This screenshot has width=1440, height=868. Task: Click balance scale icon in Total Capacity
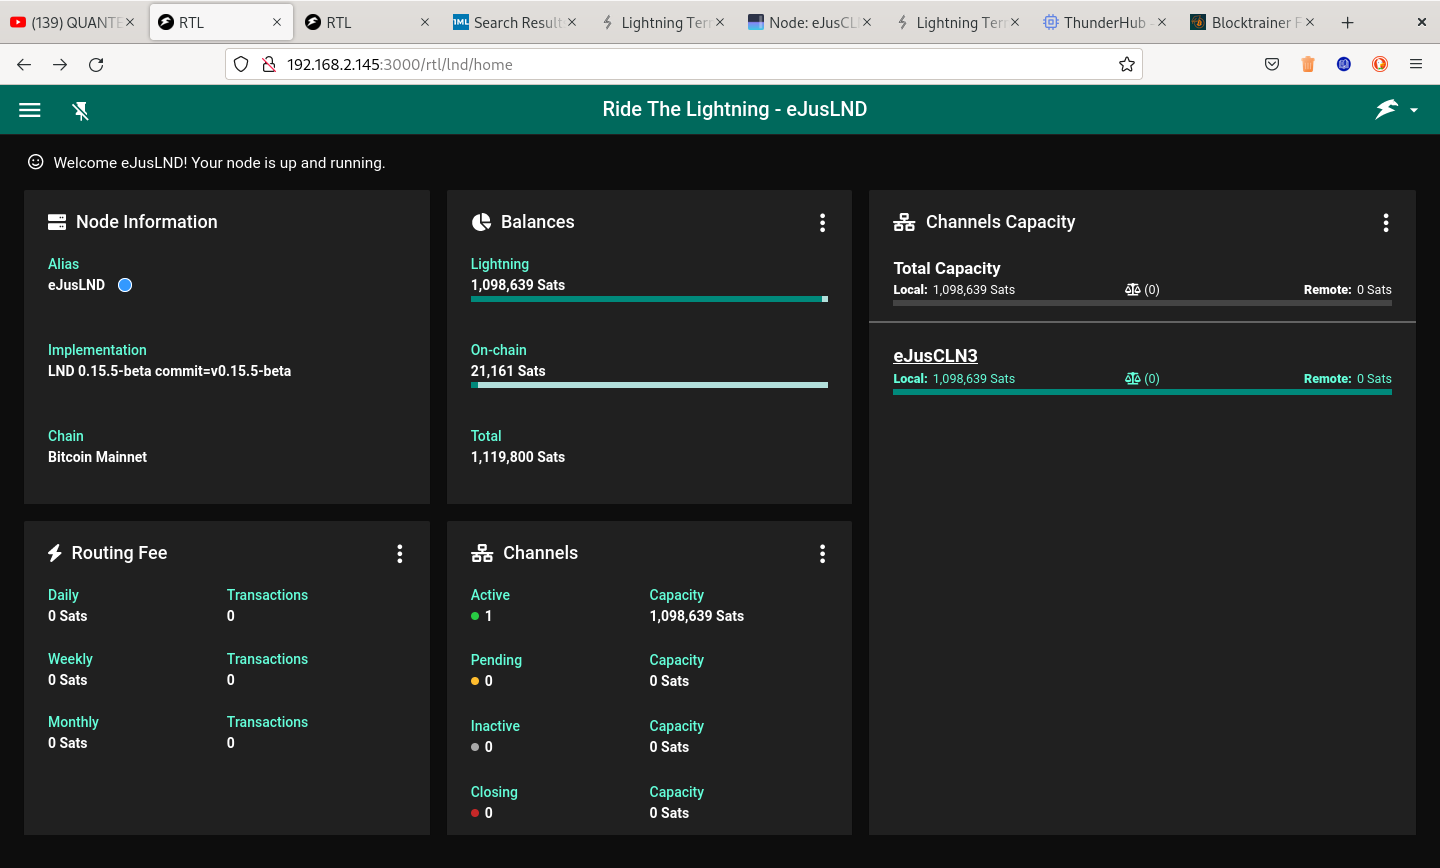pyautogui.click(x=1132, y=290)
